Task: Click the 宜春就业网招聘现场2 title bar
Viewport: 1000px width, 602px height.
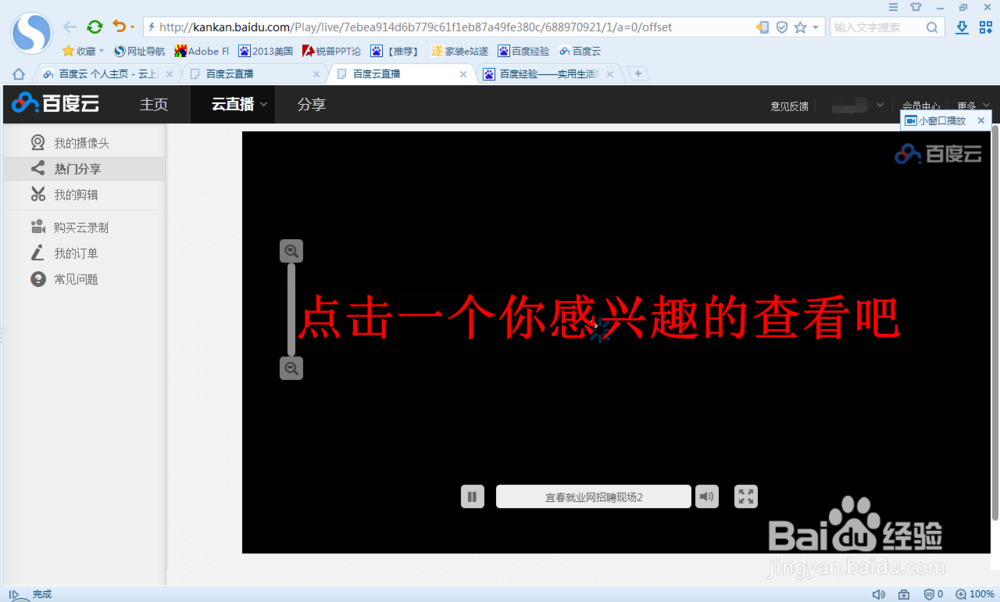Action: point(593,497)
